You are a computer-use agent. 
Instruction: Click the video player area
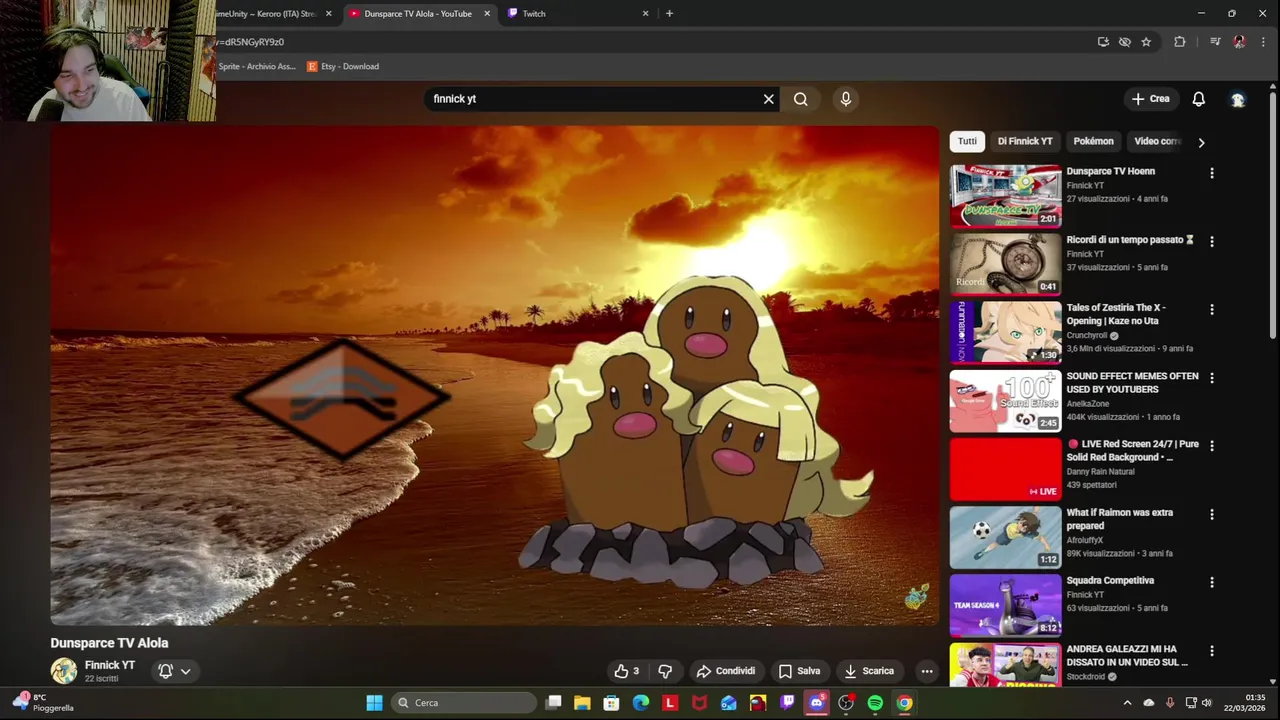tap(495, 375)
